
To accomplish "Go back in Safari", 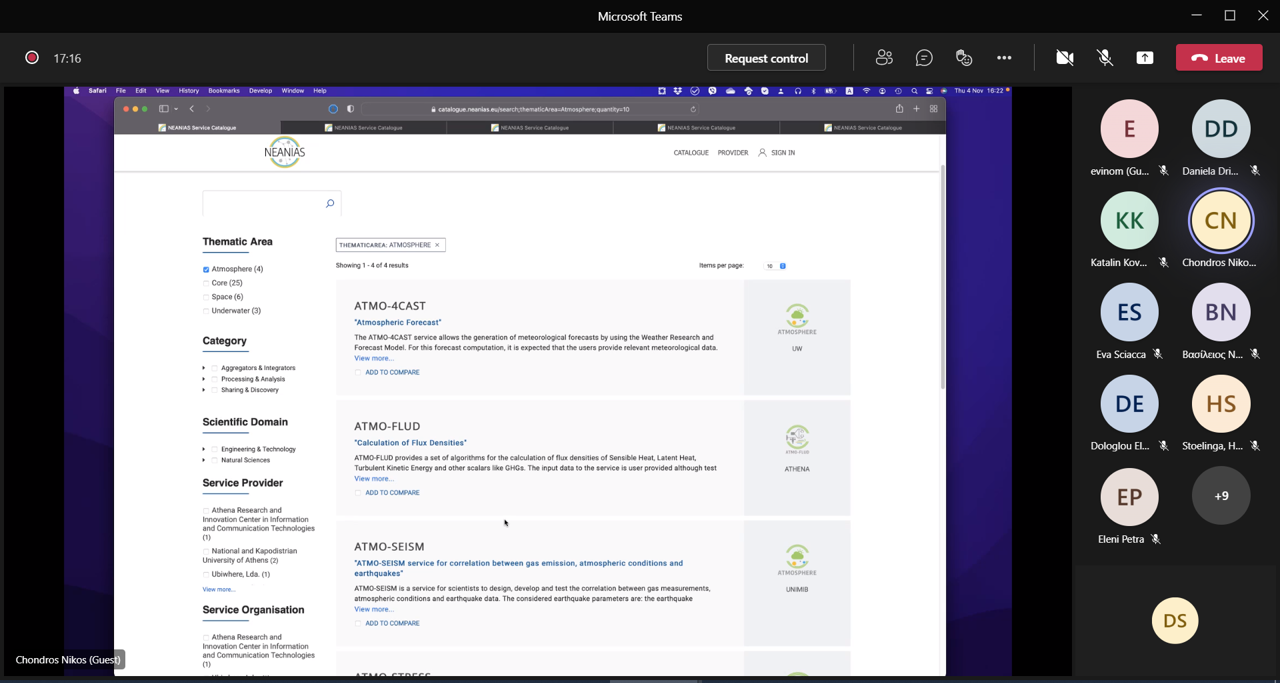I will pos(191,109).
